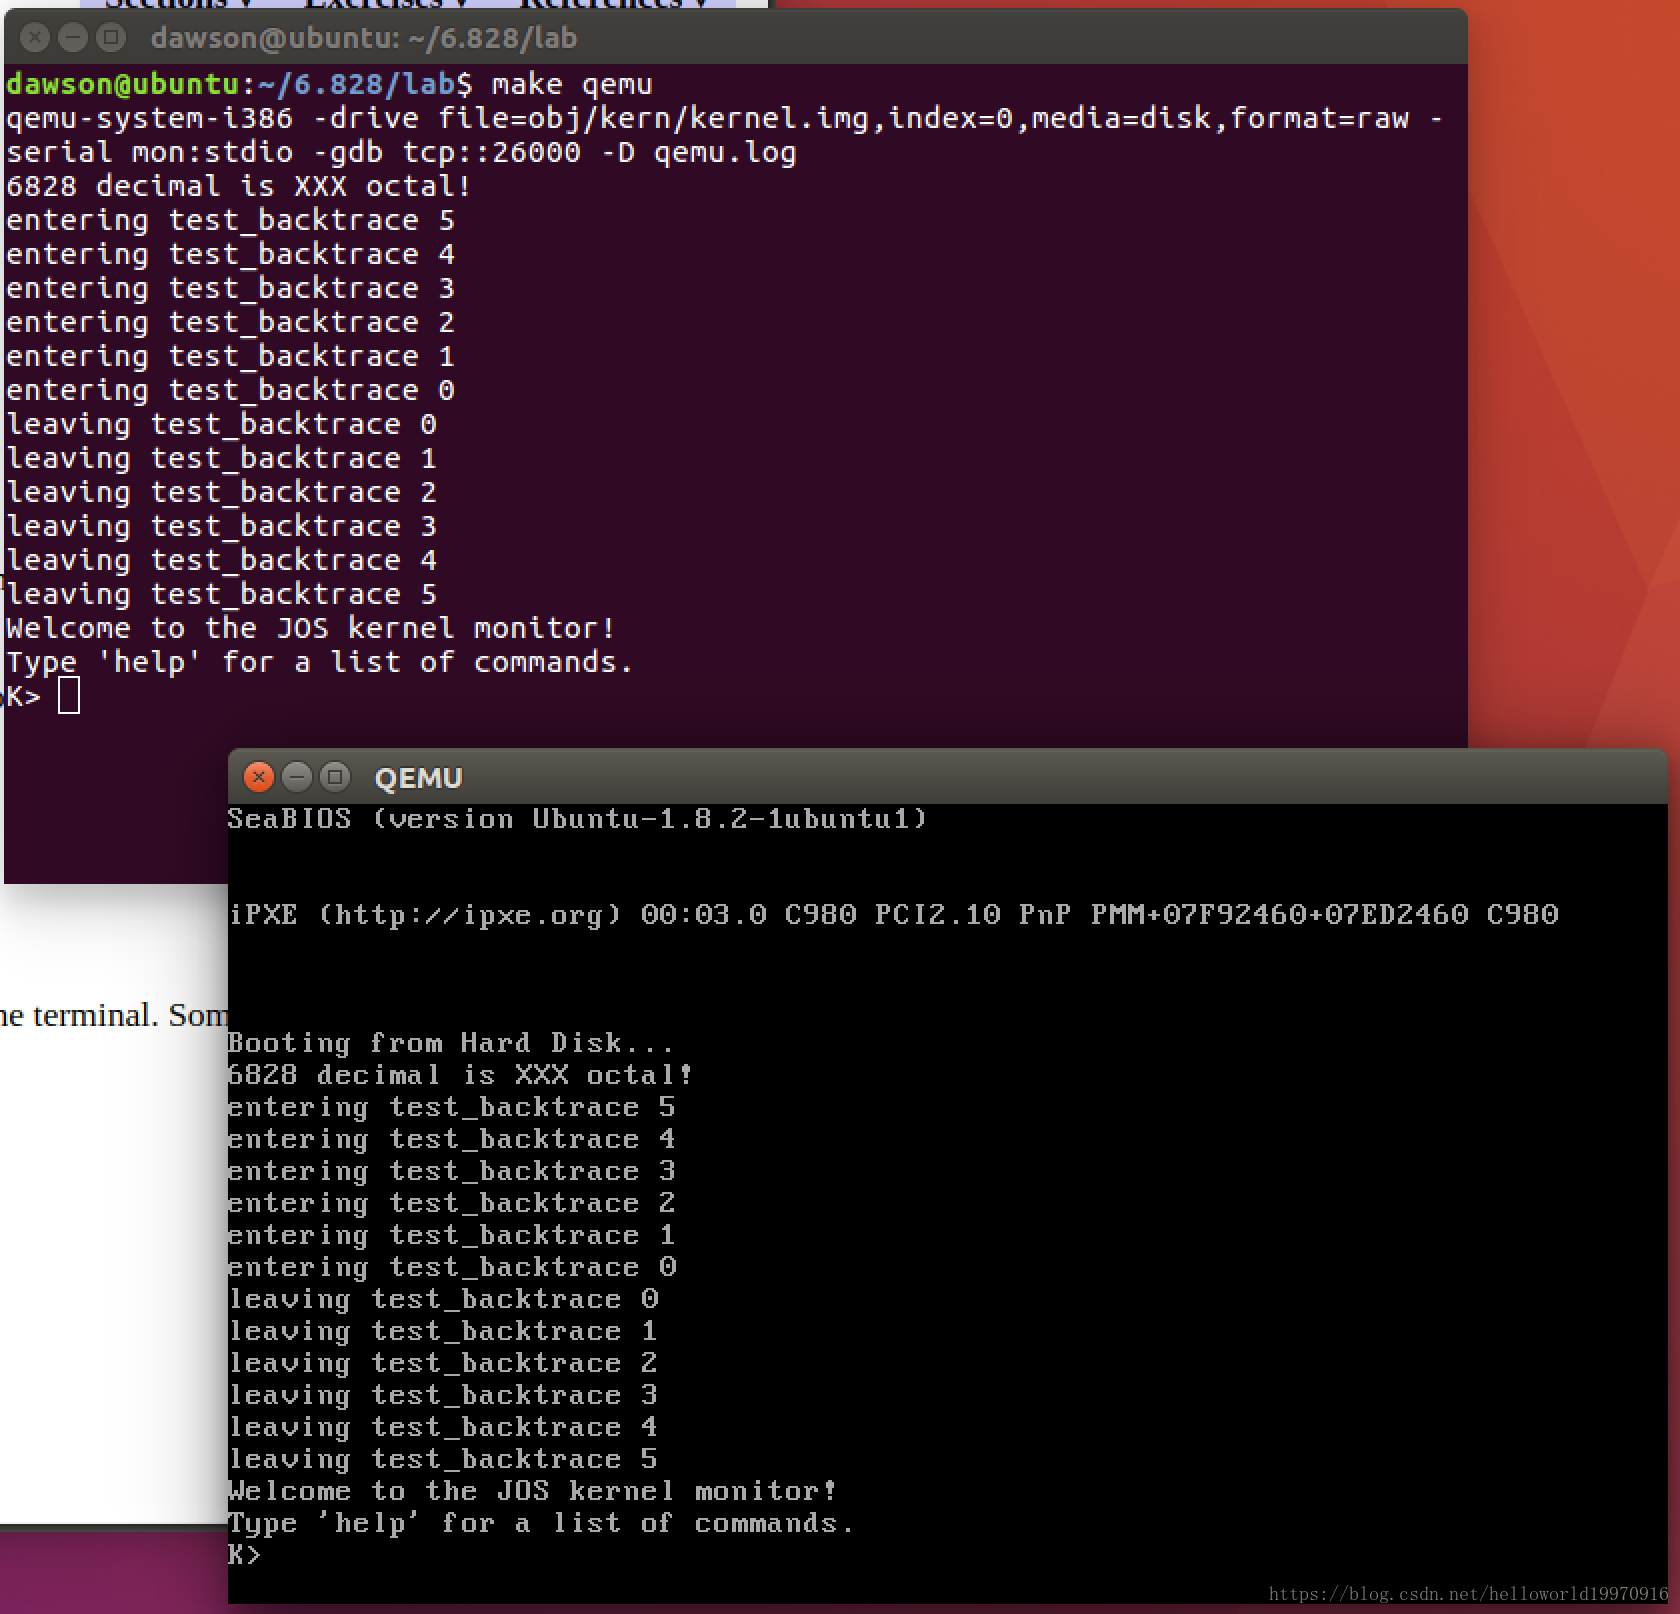Viewport: 1680px width, 1614px height.
Task: Click the 'make qemu' command in terminal
Action: [572, 85]
